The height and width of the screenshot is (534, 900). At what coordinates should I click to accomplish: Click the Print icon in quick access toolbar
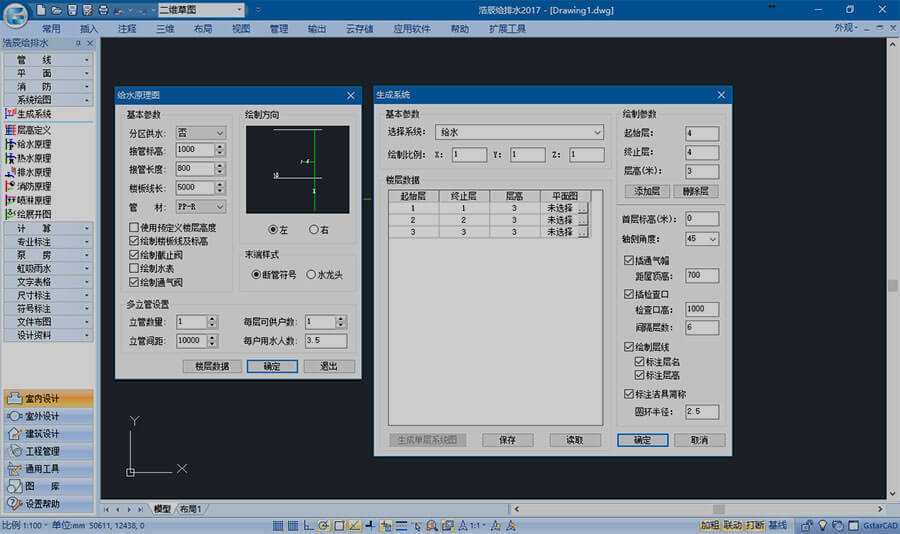coord(103,9)
